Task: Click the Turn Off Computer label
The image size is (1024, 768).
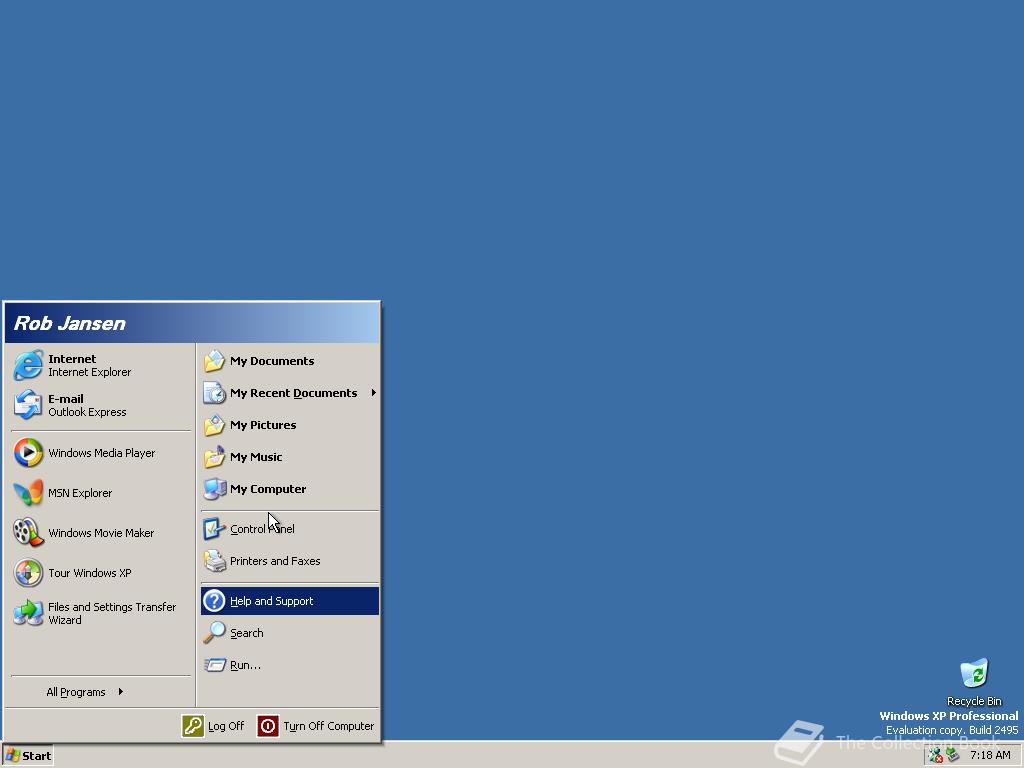Action: click(x=328, y=726)
